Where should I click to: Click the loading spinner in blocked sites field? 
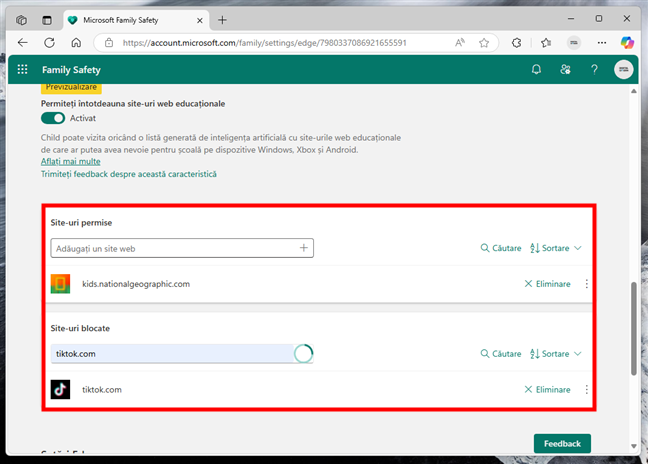tap(303, 354)
